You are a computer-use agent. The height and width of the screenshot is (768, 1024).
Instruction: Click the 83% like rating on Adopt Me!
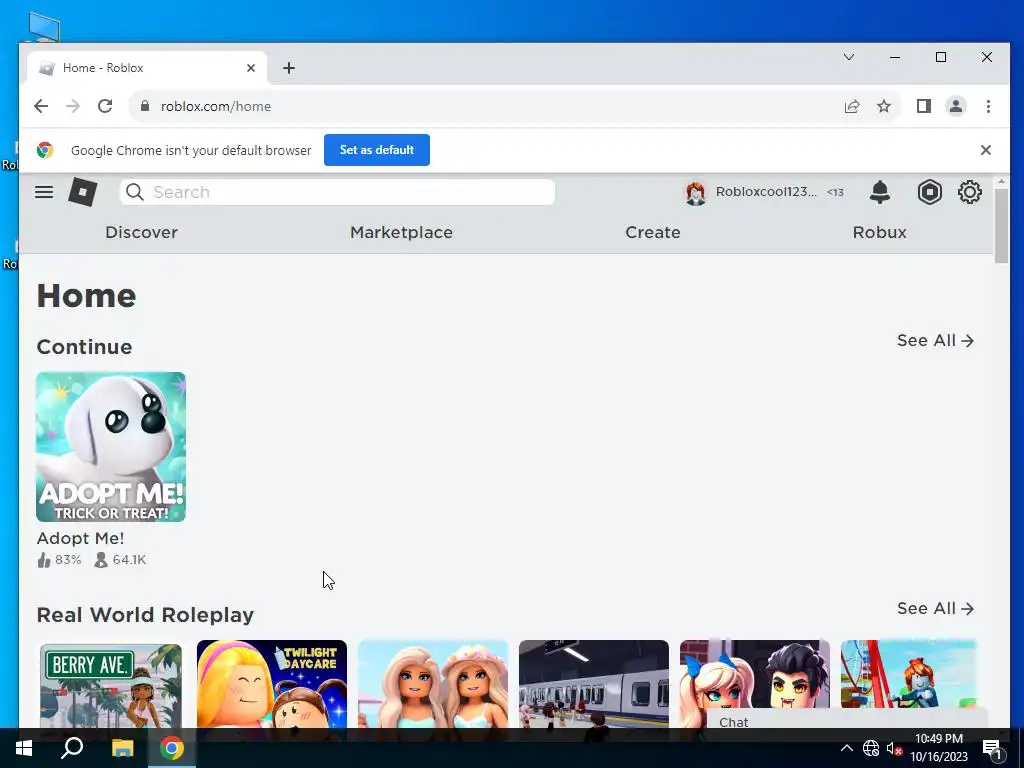59,560
